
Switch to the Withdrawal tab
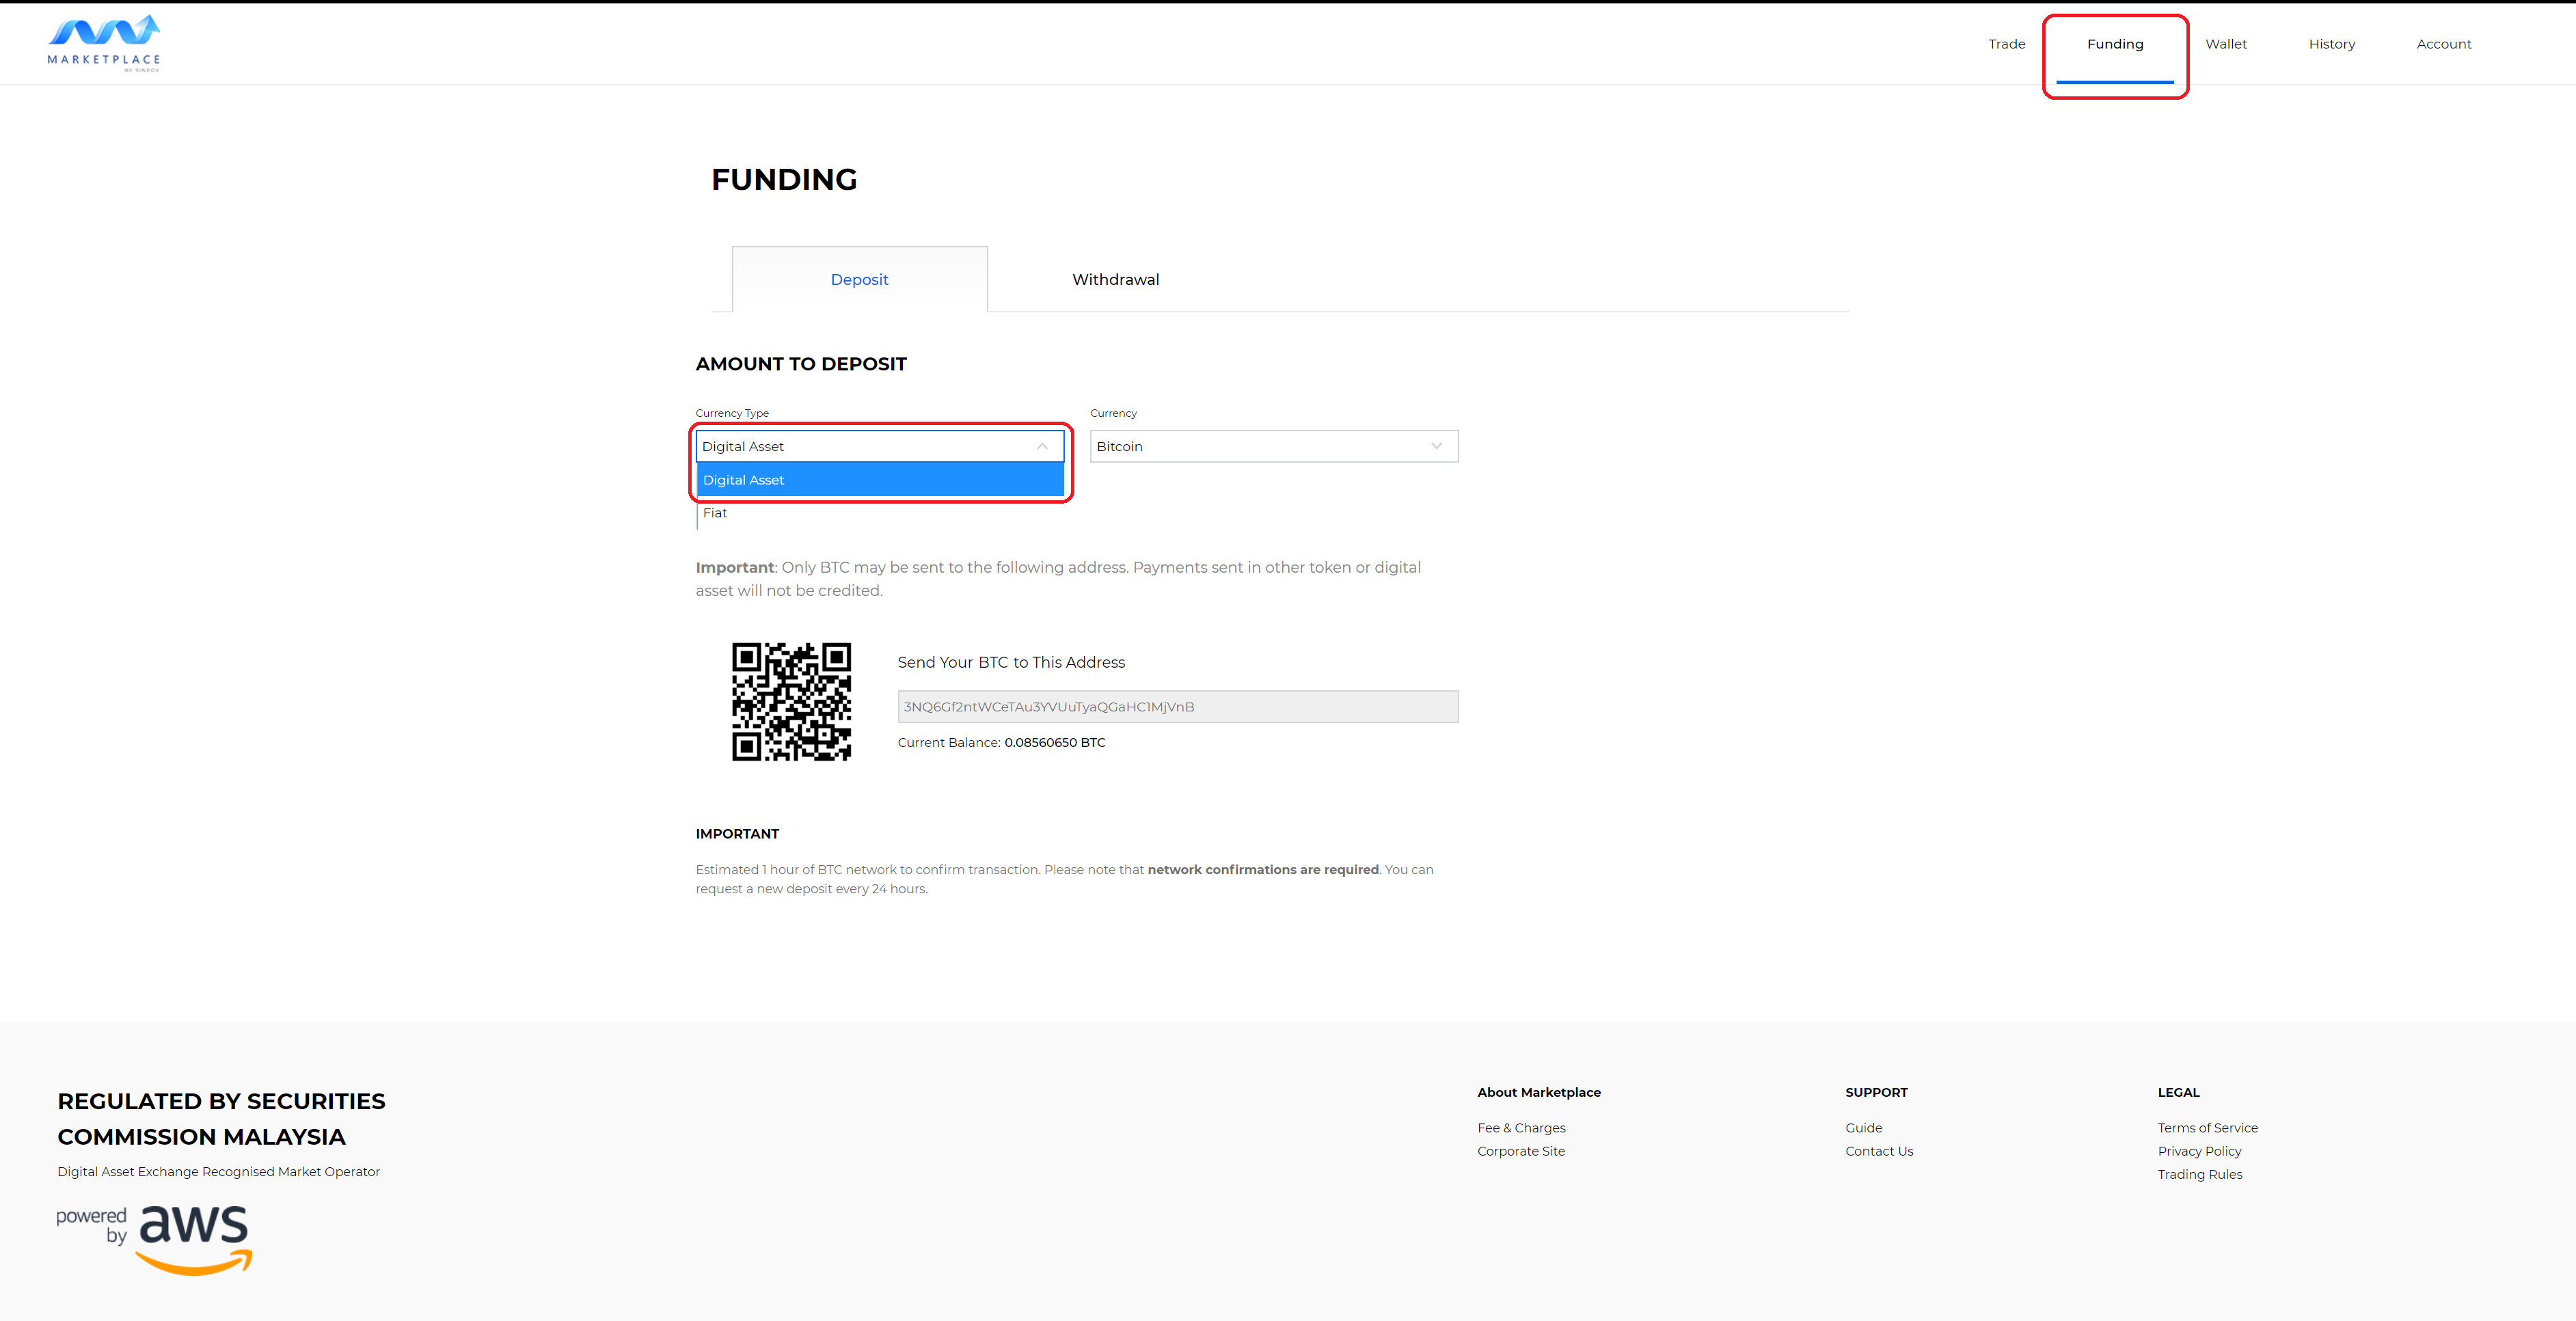(x=1115, y=279)
